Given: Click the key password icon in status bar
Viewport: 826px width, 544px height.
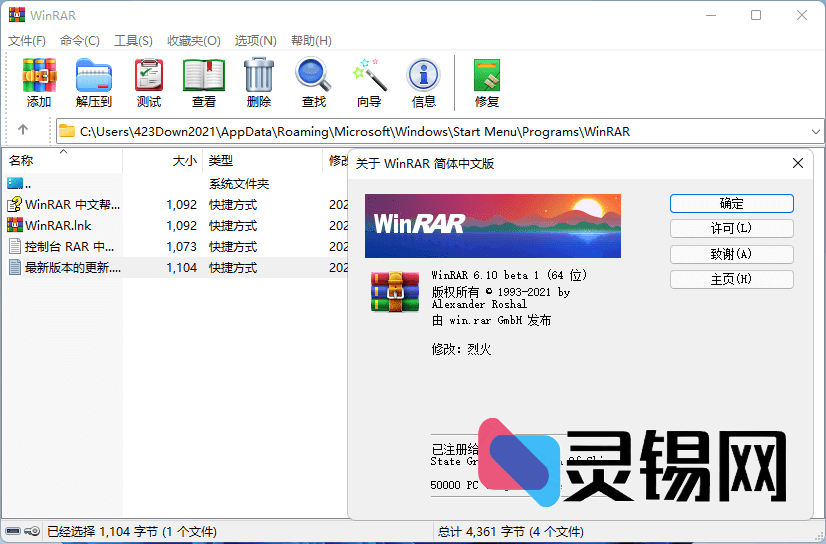Looking at the screenshot, I should (x=32, y=531).
